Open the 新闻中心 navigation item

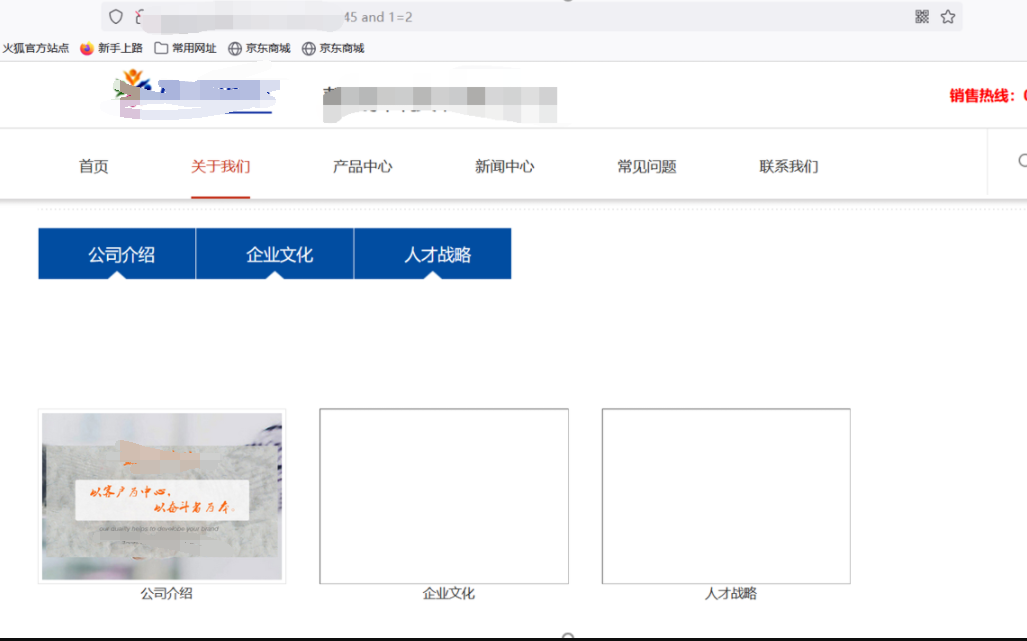tap(505, 166)
